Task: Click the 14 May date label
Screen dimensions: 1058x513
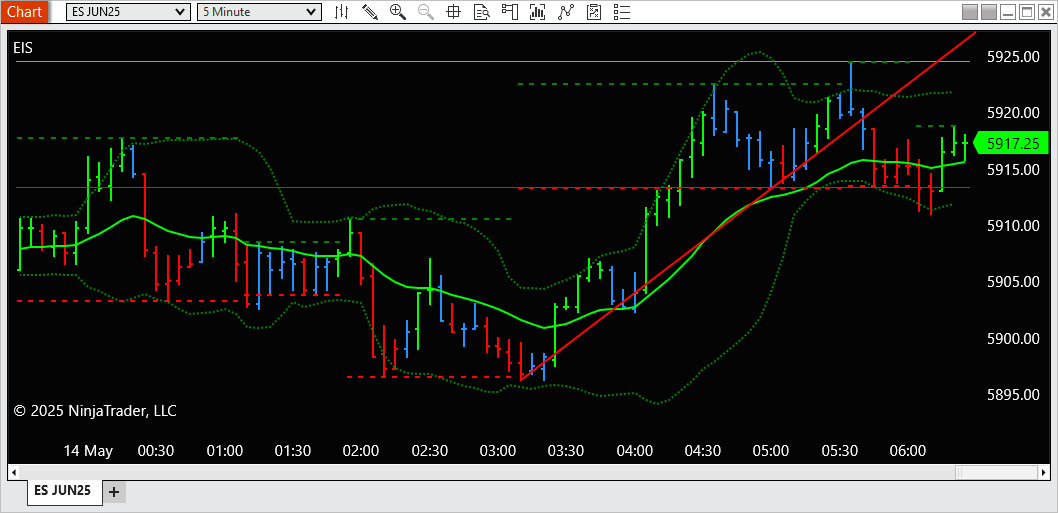Action: pos(88,450)
